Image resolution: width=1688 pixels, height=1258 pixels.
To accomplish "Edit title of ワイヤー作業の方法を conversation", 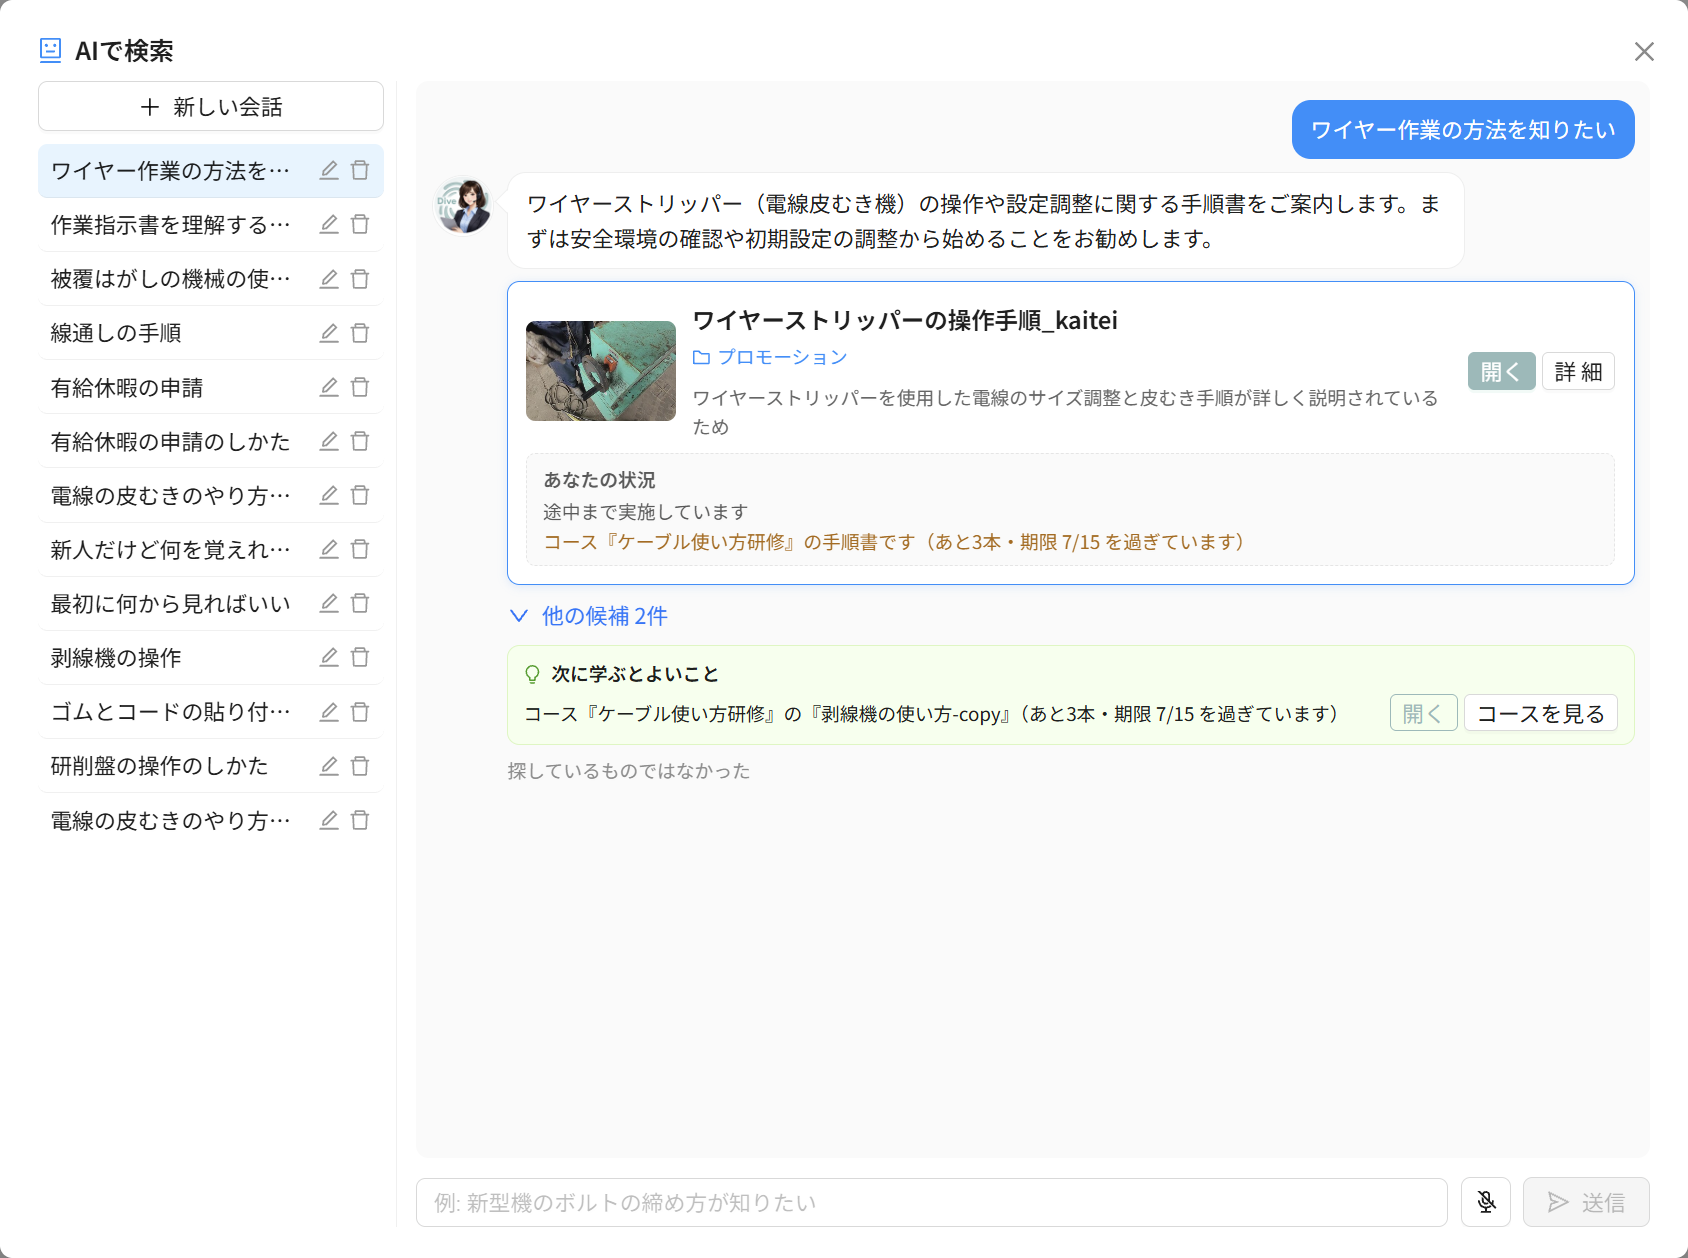I will [x=329, y=171].
